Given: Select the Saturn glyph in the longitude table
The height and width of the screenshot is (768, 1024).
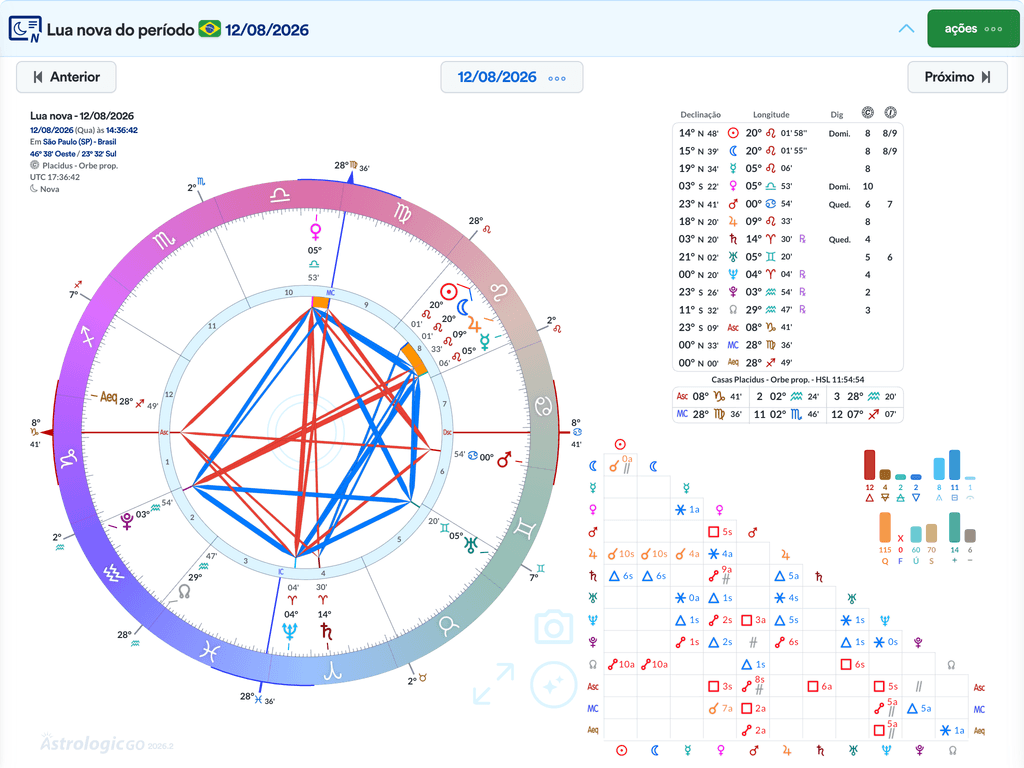Looking at the screenshot, I should pos(733,239).
